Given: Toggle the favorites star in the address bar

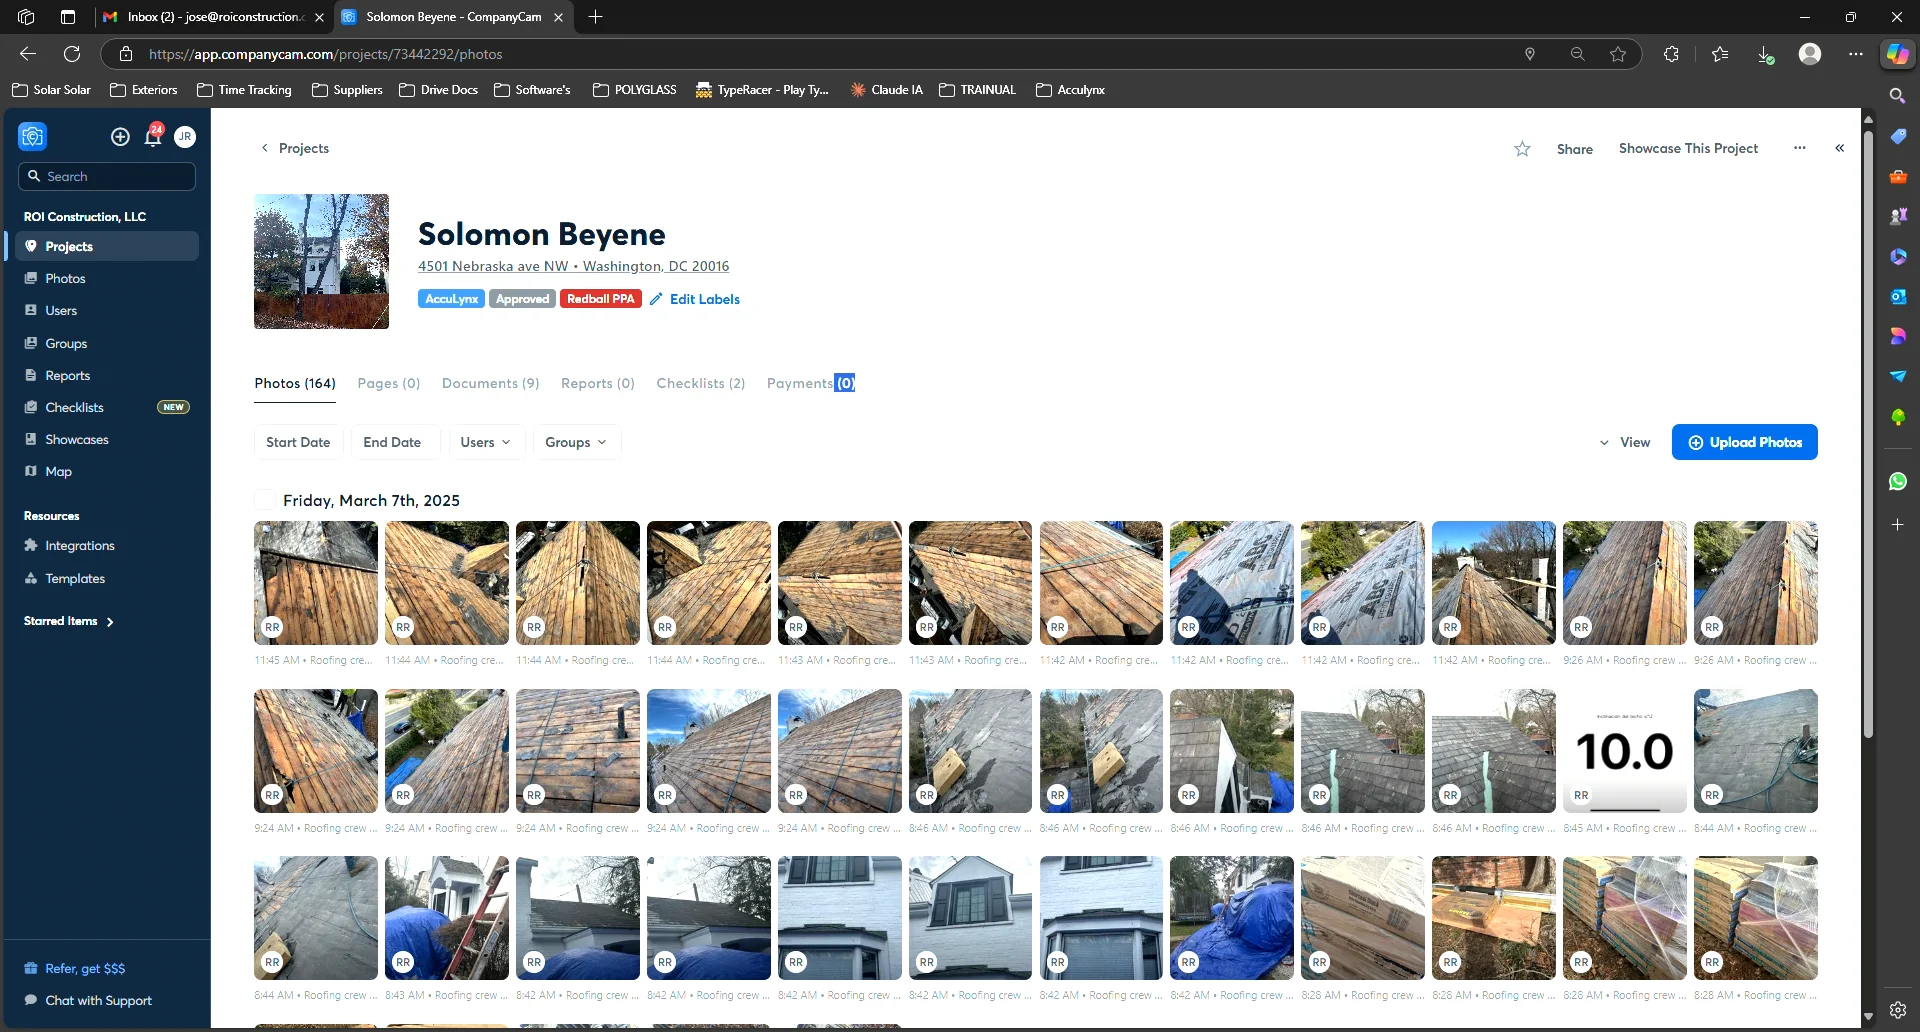Looking at the screenshot, I should [1619, 54].
